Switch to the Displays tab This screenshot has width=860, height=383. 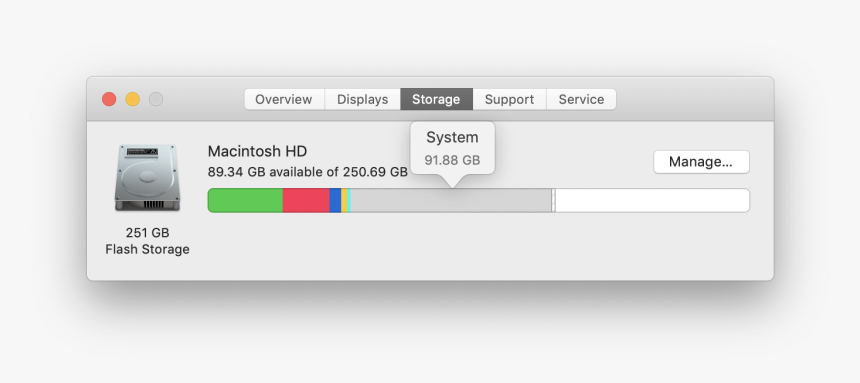(363, 99)
